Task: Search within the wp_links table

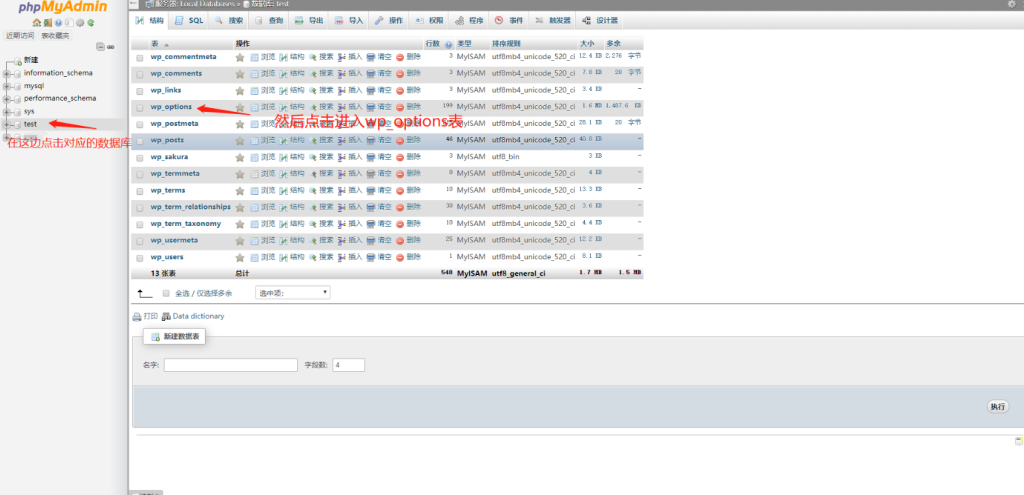Action: point(321,90)
